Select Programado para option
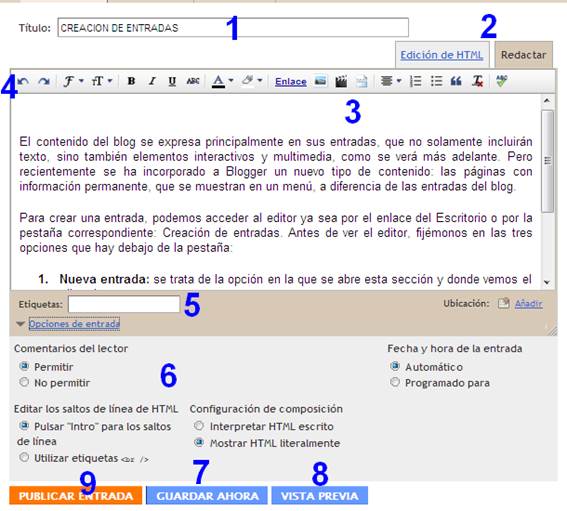The width and height of the screenshot is (567, 511). click(x=395, y=382)
